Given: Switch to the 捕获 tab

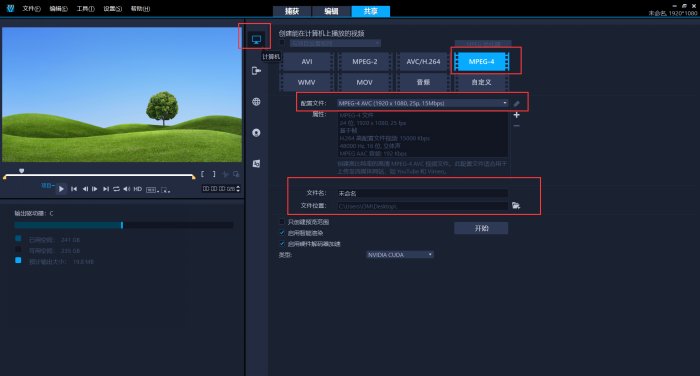Looking at the screenshot, I should pyautogui.click(x=292, y=11).
